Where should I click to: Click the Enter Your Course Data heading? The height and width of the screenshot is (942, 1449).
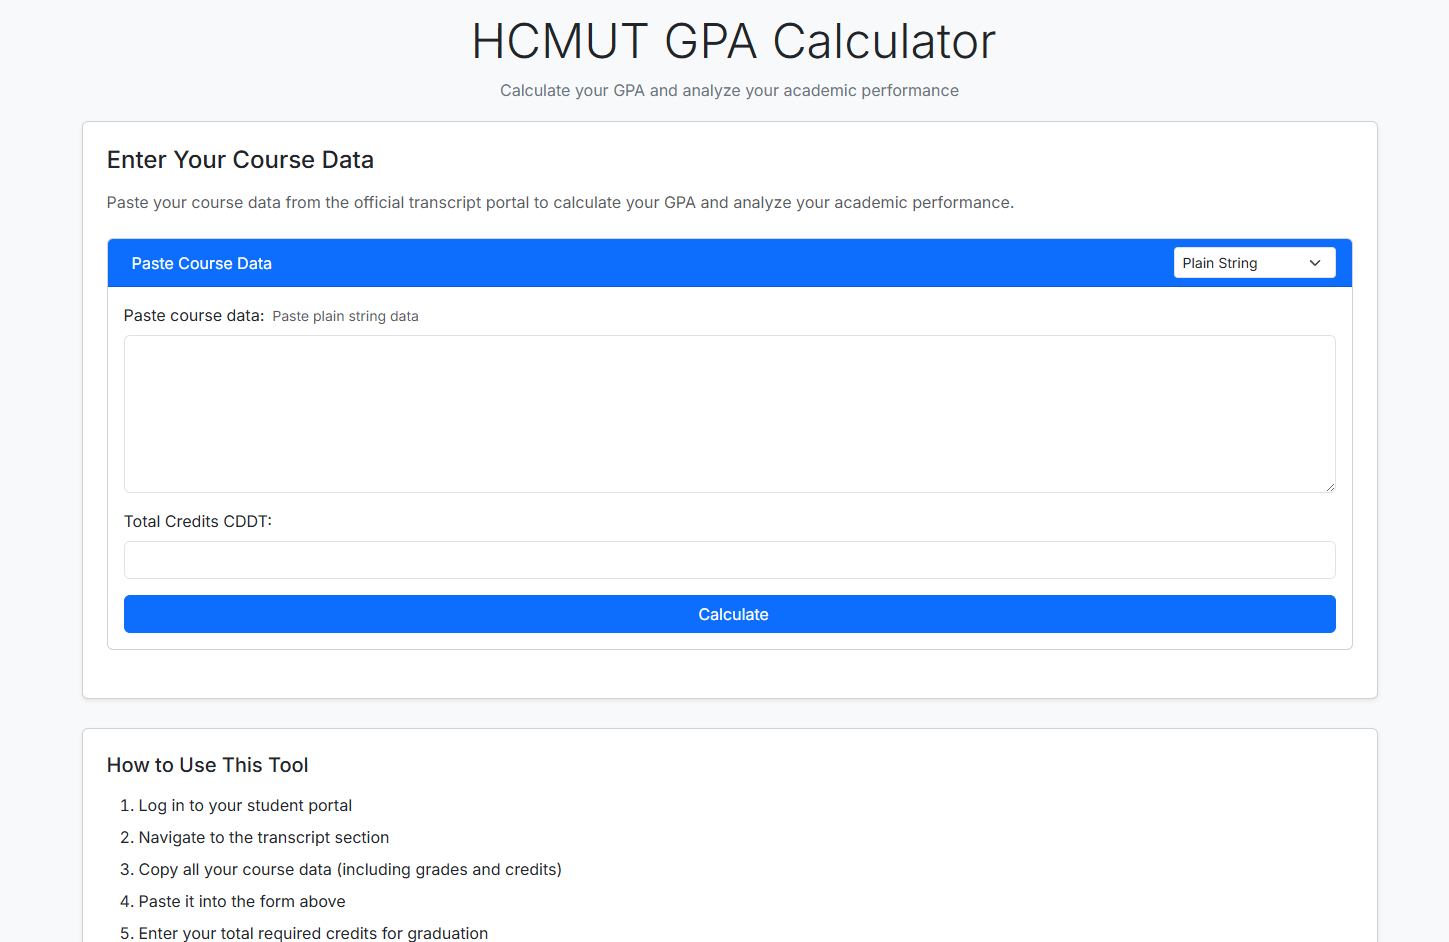(x=240, y=160)
